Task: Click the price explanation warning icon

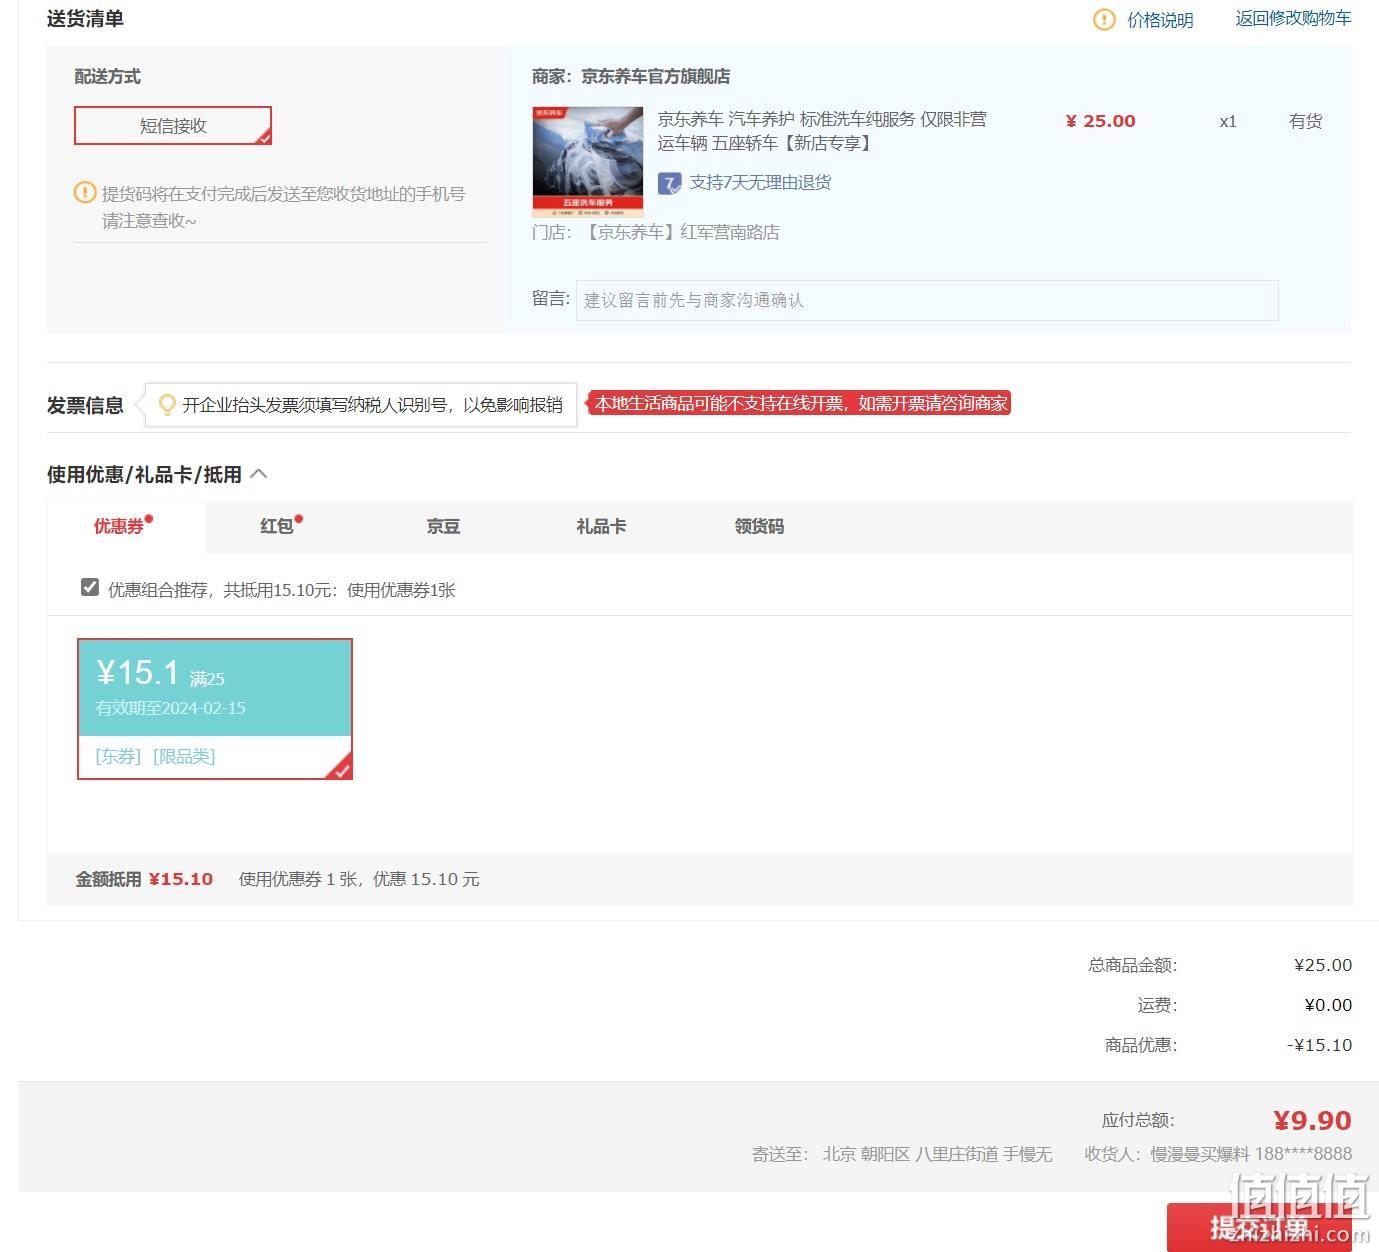Action: pos(1104,19)
